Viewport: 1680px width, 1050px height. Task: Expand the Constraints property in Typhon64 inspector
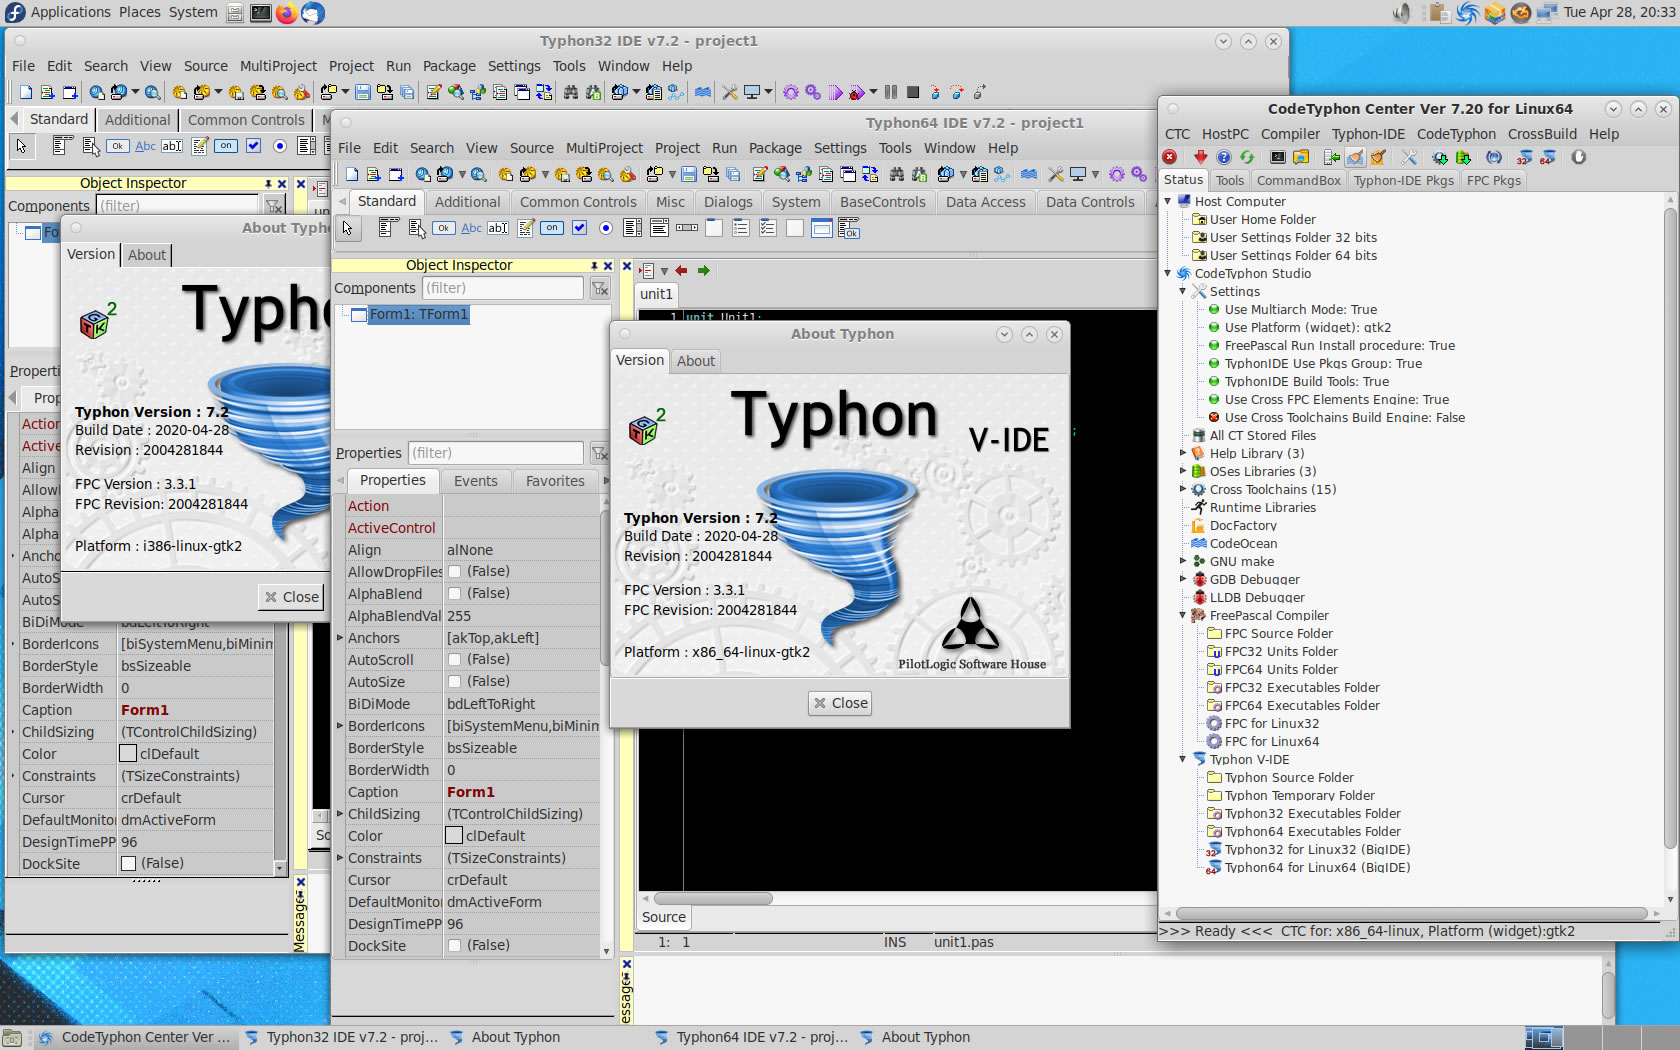(340, 857)
